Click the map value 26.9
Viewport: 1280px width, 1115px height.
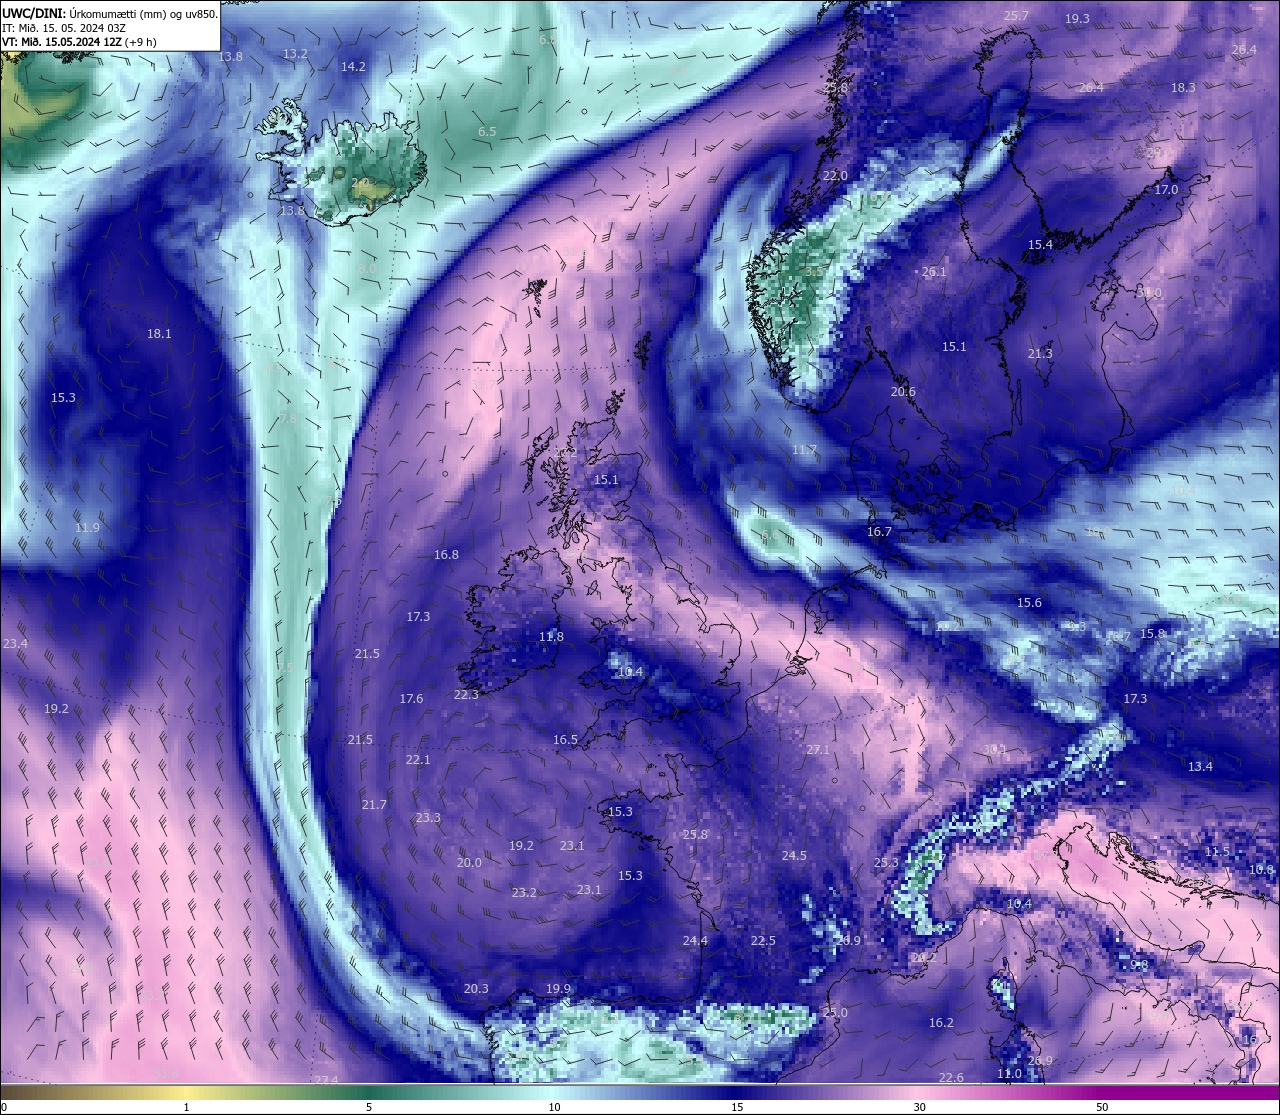point(1040,1061)
